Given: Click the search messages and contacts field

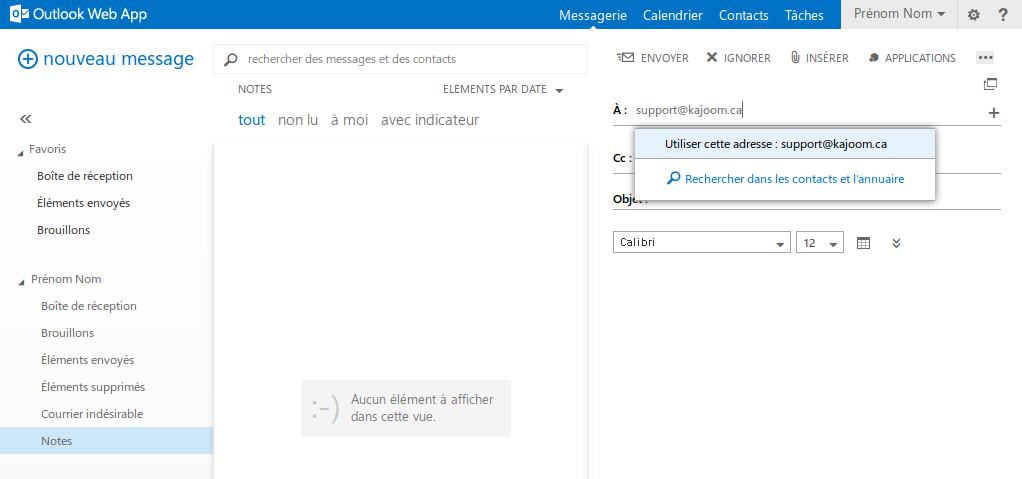Looking at the screenshot, I should (400, 59).
